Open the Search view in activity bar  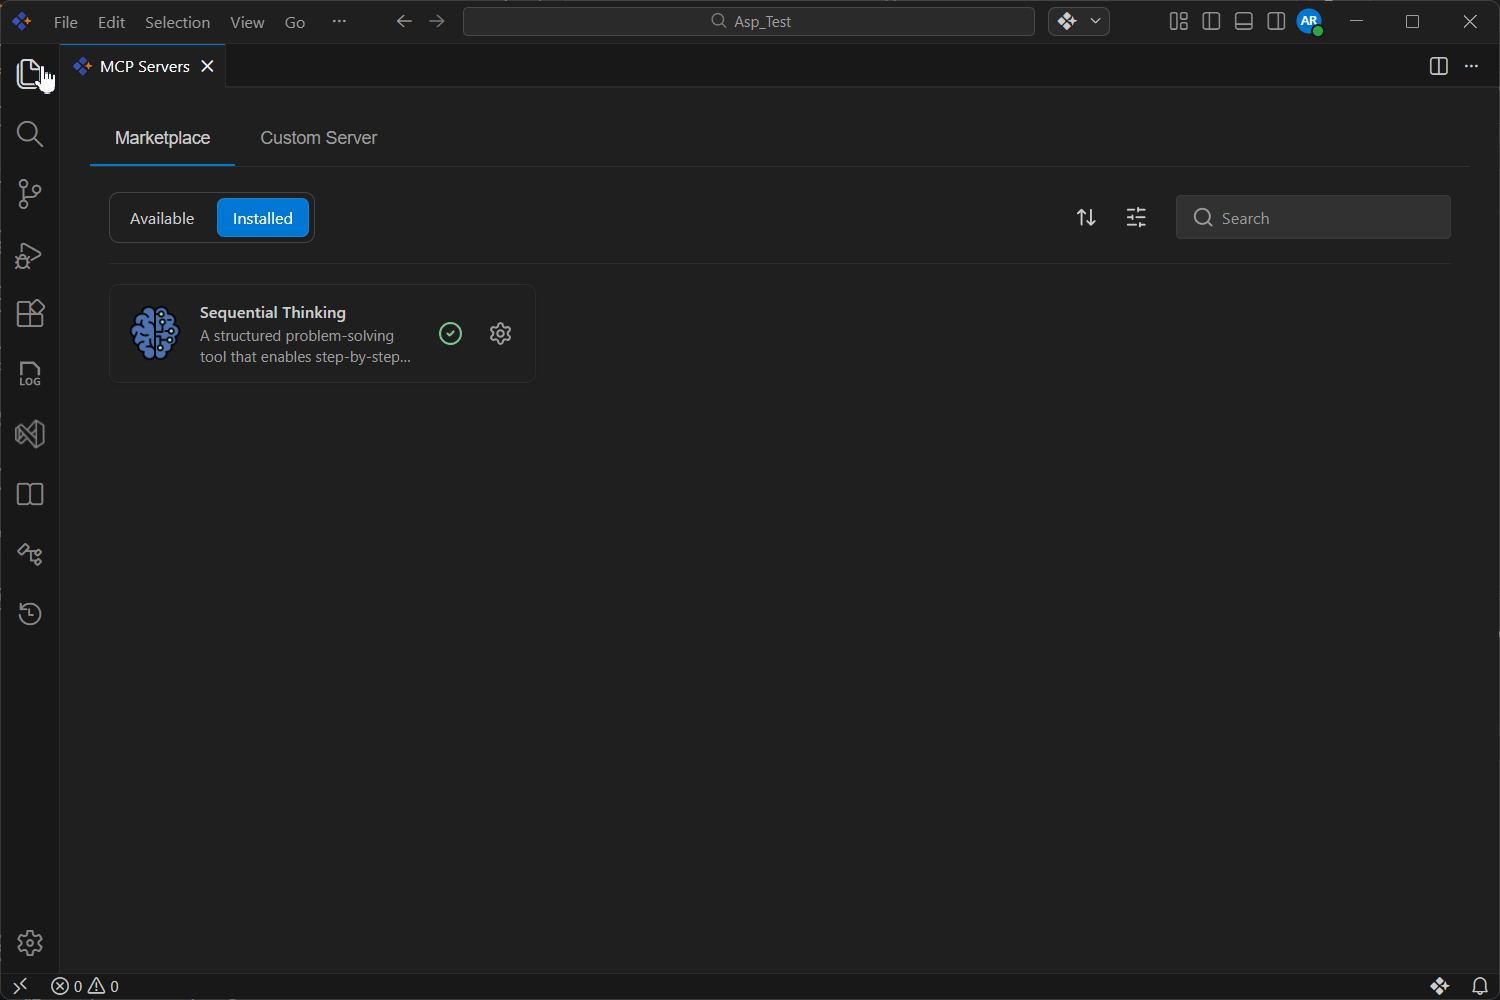pos(30,134)
